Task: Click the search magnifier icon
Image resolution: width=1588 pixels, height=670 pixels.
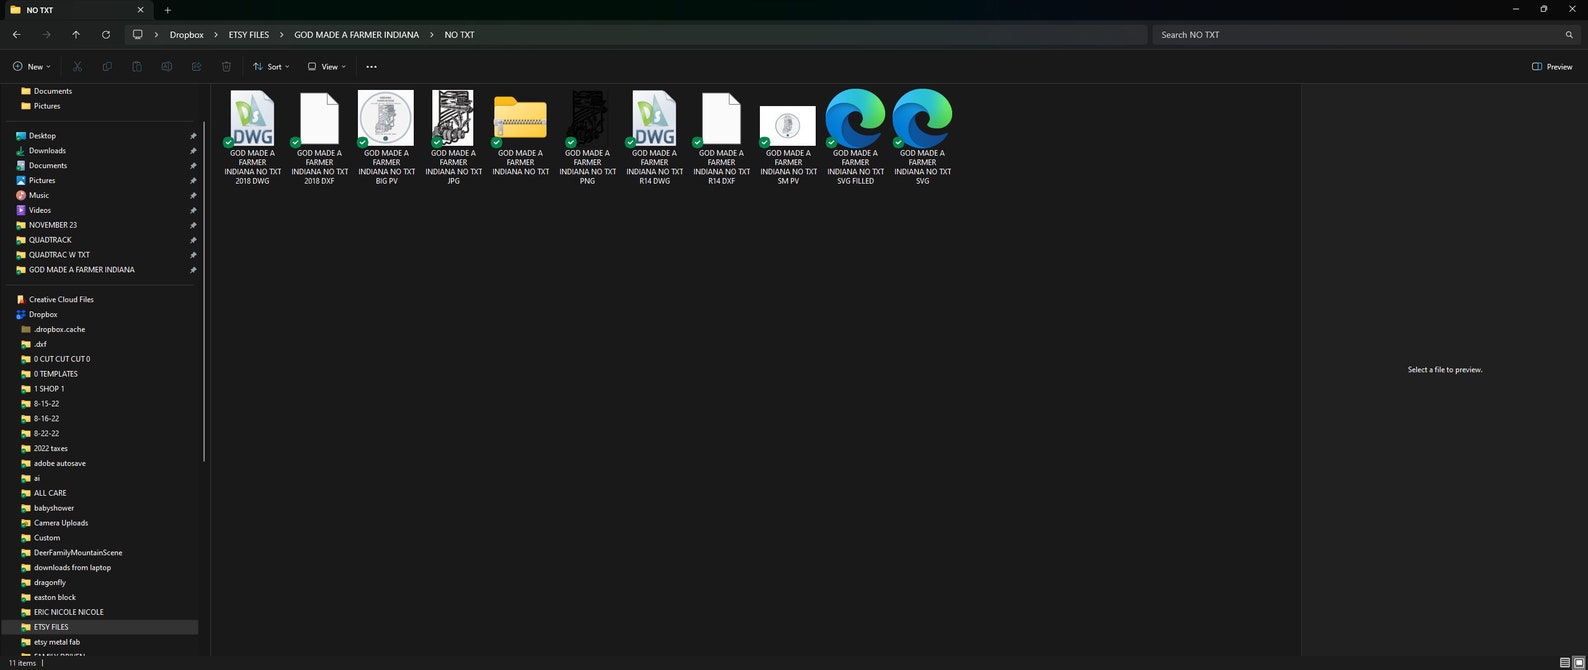Action: [1568, 35]
